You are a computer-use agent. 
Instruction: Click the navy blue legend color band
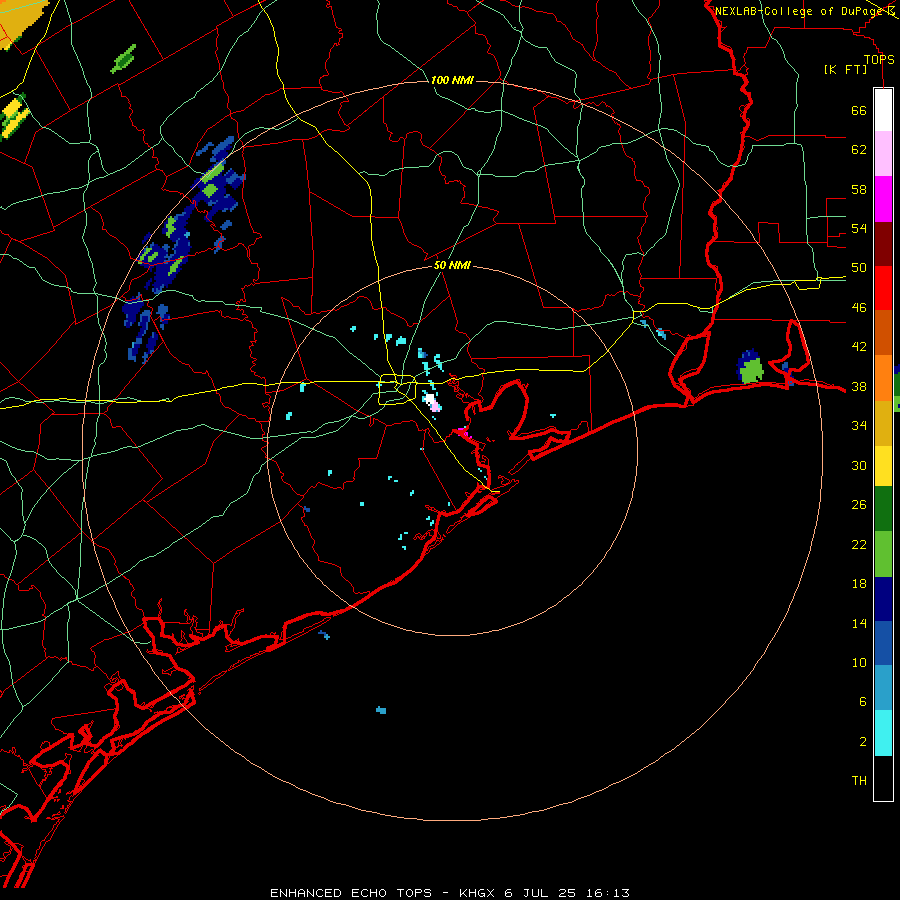883,599
